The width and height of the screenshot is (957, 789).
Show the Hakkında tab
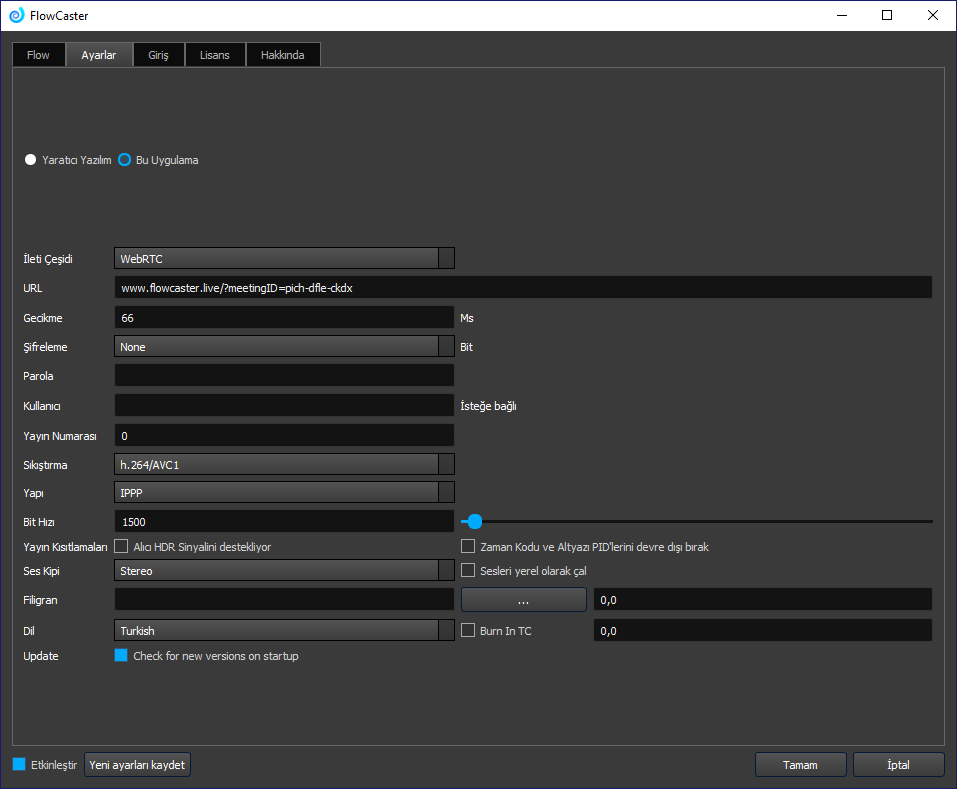283,55
